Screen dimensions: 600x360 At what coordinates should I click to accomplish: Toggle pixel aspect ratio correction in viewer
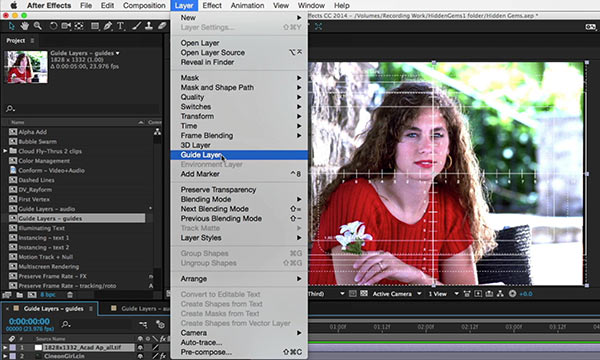tap(466, 294)
